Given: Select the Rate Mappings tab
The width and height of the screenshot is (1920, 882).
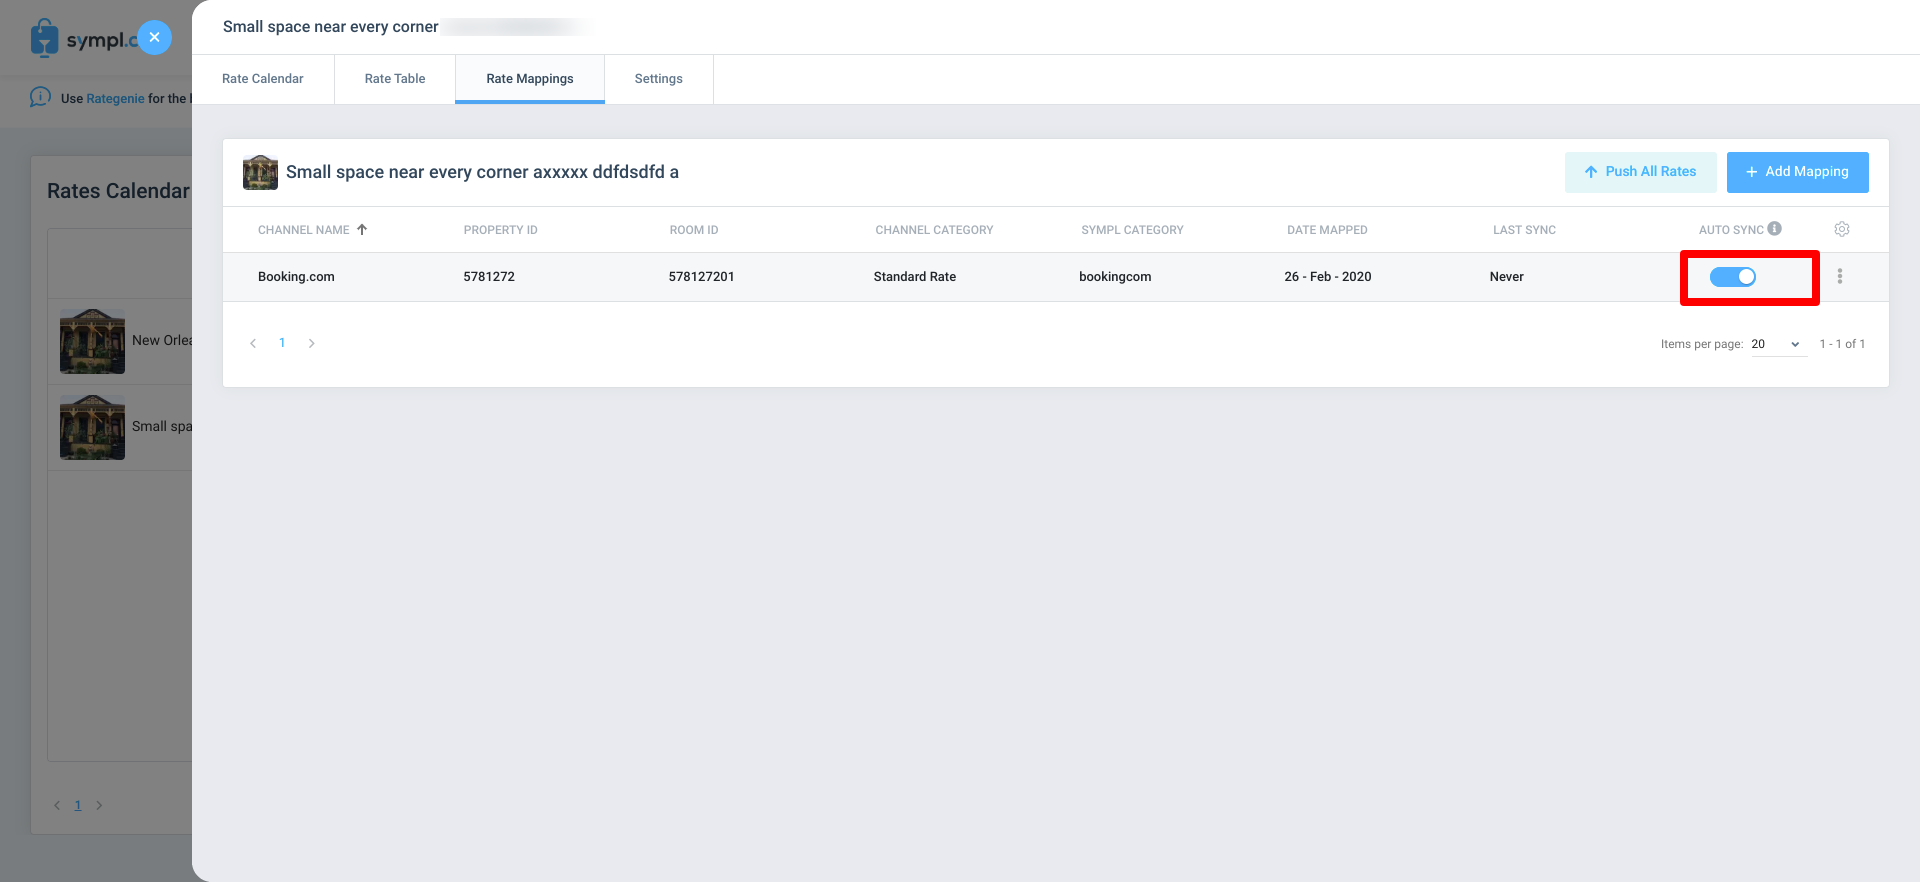Looking at the screenshot, I should click(x=530, y=79).
